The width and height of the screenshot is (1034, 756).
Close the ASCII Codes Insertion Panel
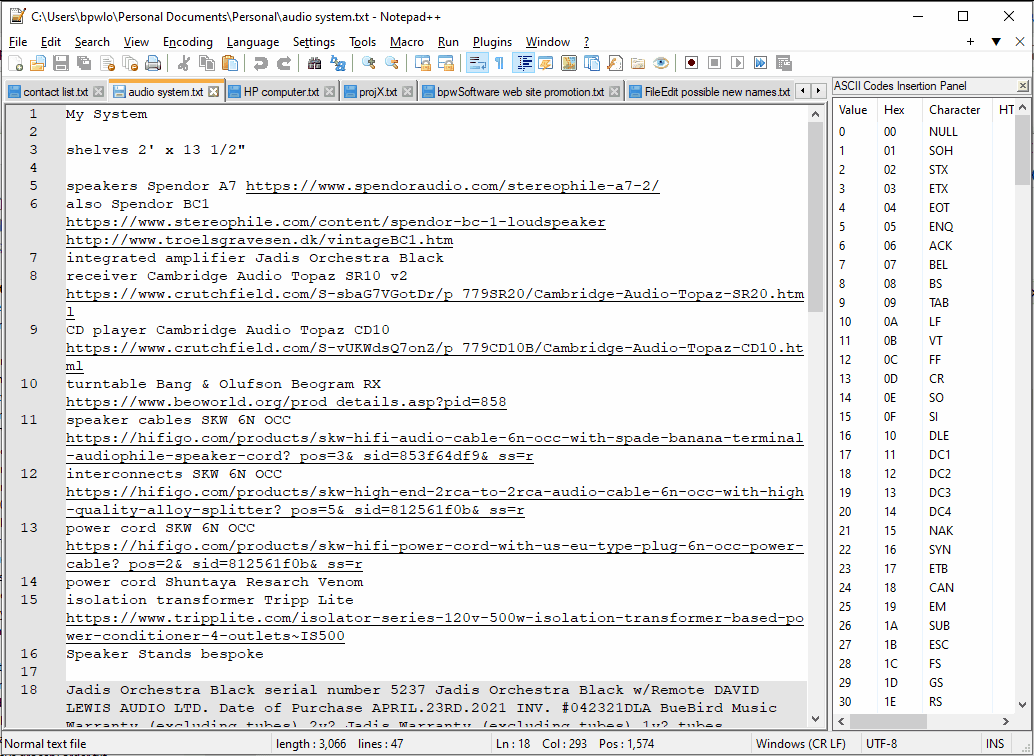(x=1023, y=86)
